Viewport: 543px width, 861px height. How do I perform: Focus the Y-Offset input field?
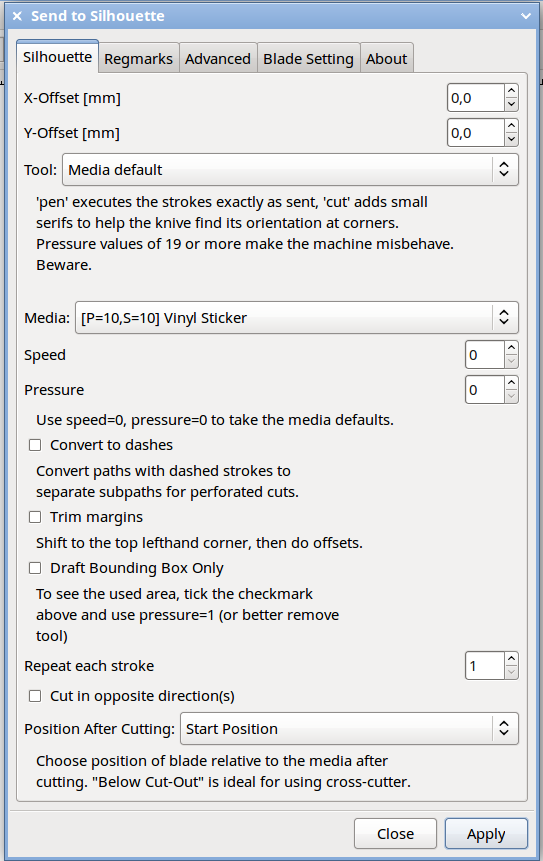tap(475, 133)
